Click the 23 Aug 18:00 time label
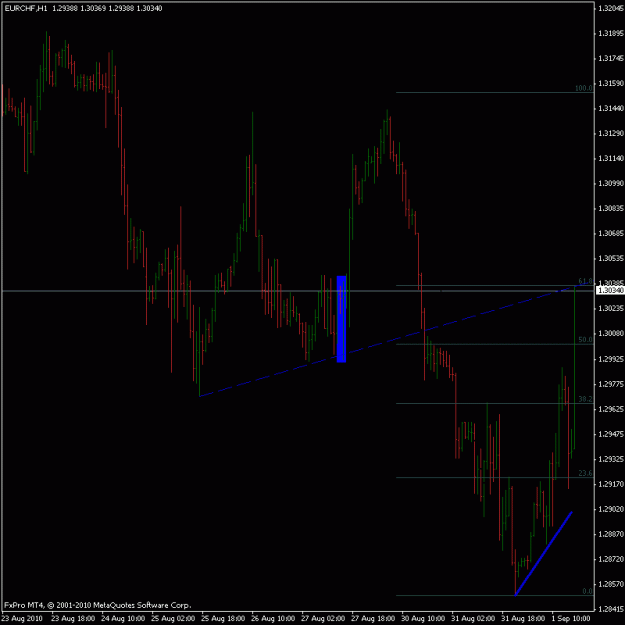The image size is (625, 625). [x=73, y=619]
